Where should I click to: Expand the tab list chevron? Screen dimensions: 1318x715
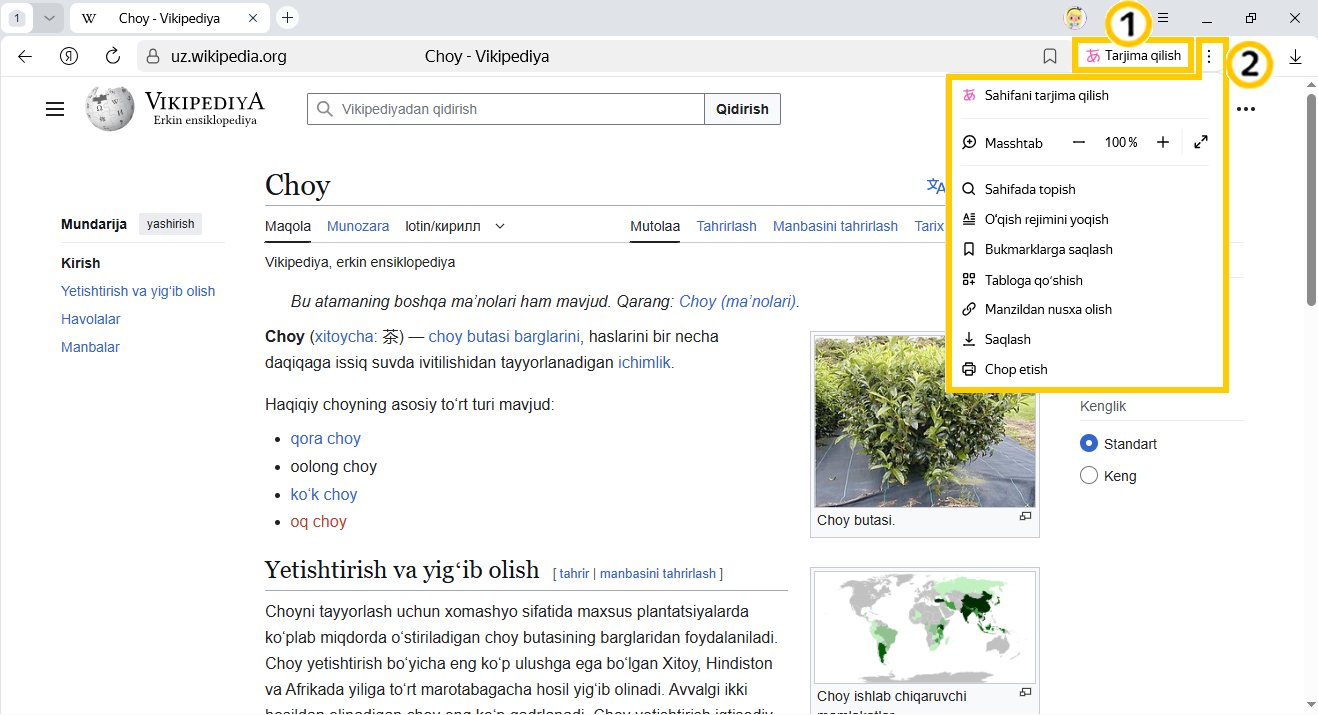tap(48, 18)
